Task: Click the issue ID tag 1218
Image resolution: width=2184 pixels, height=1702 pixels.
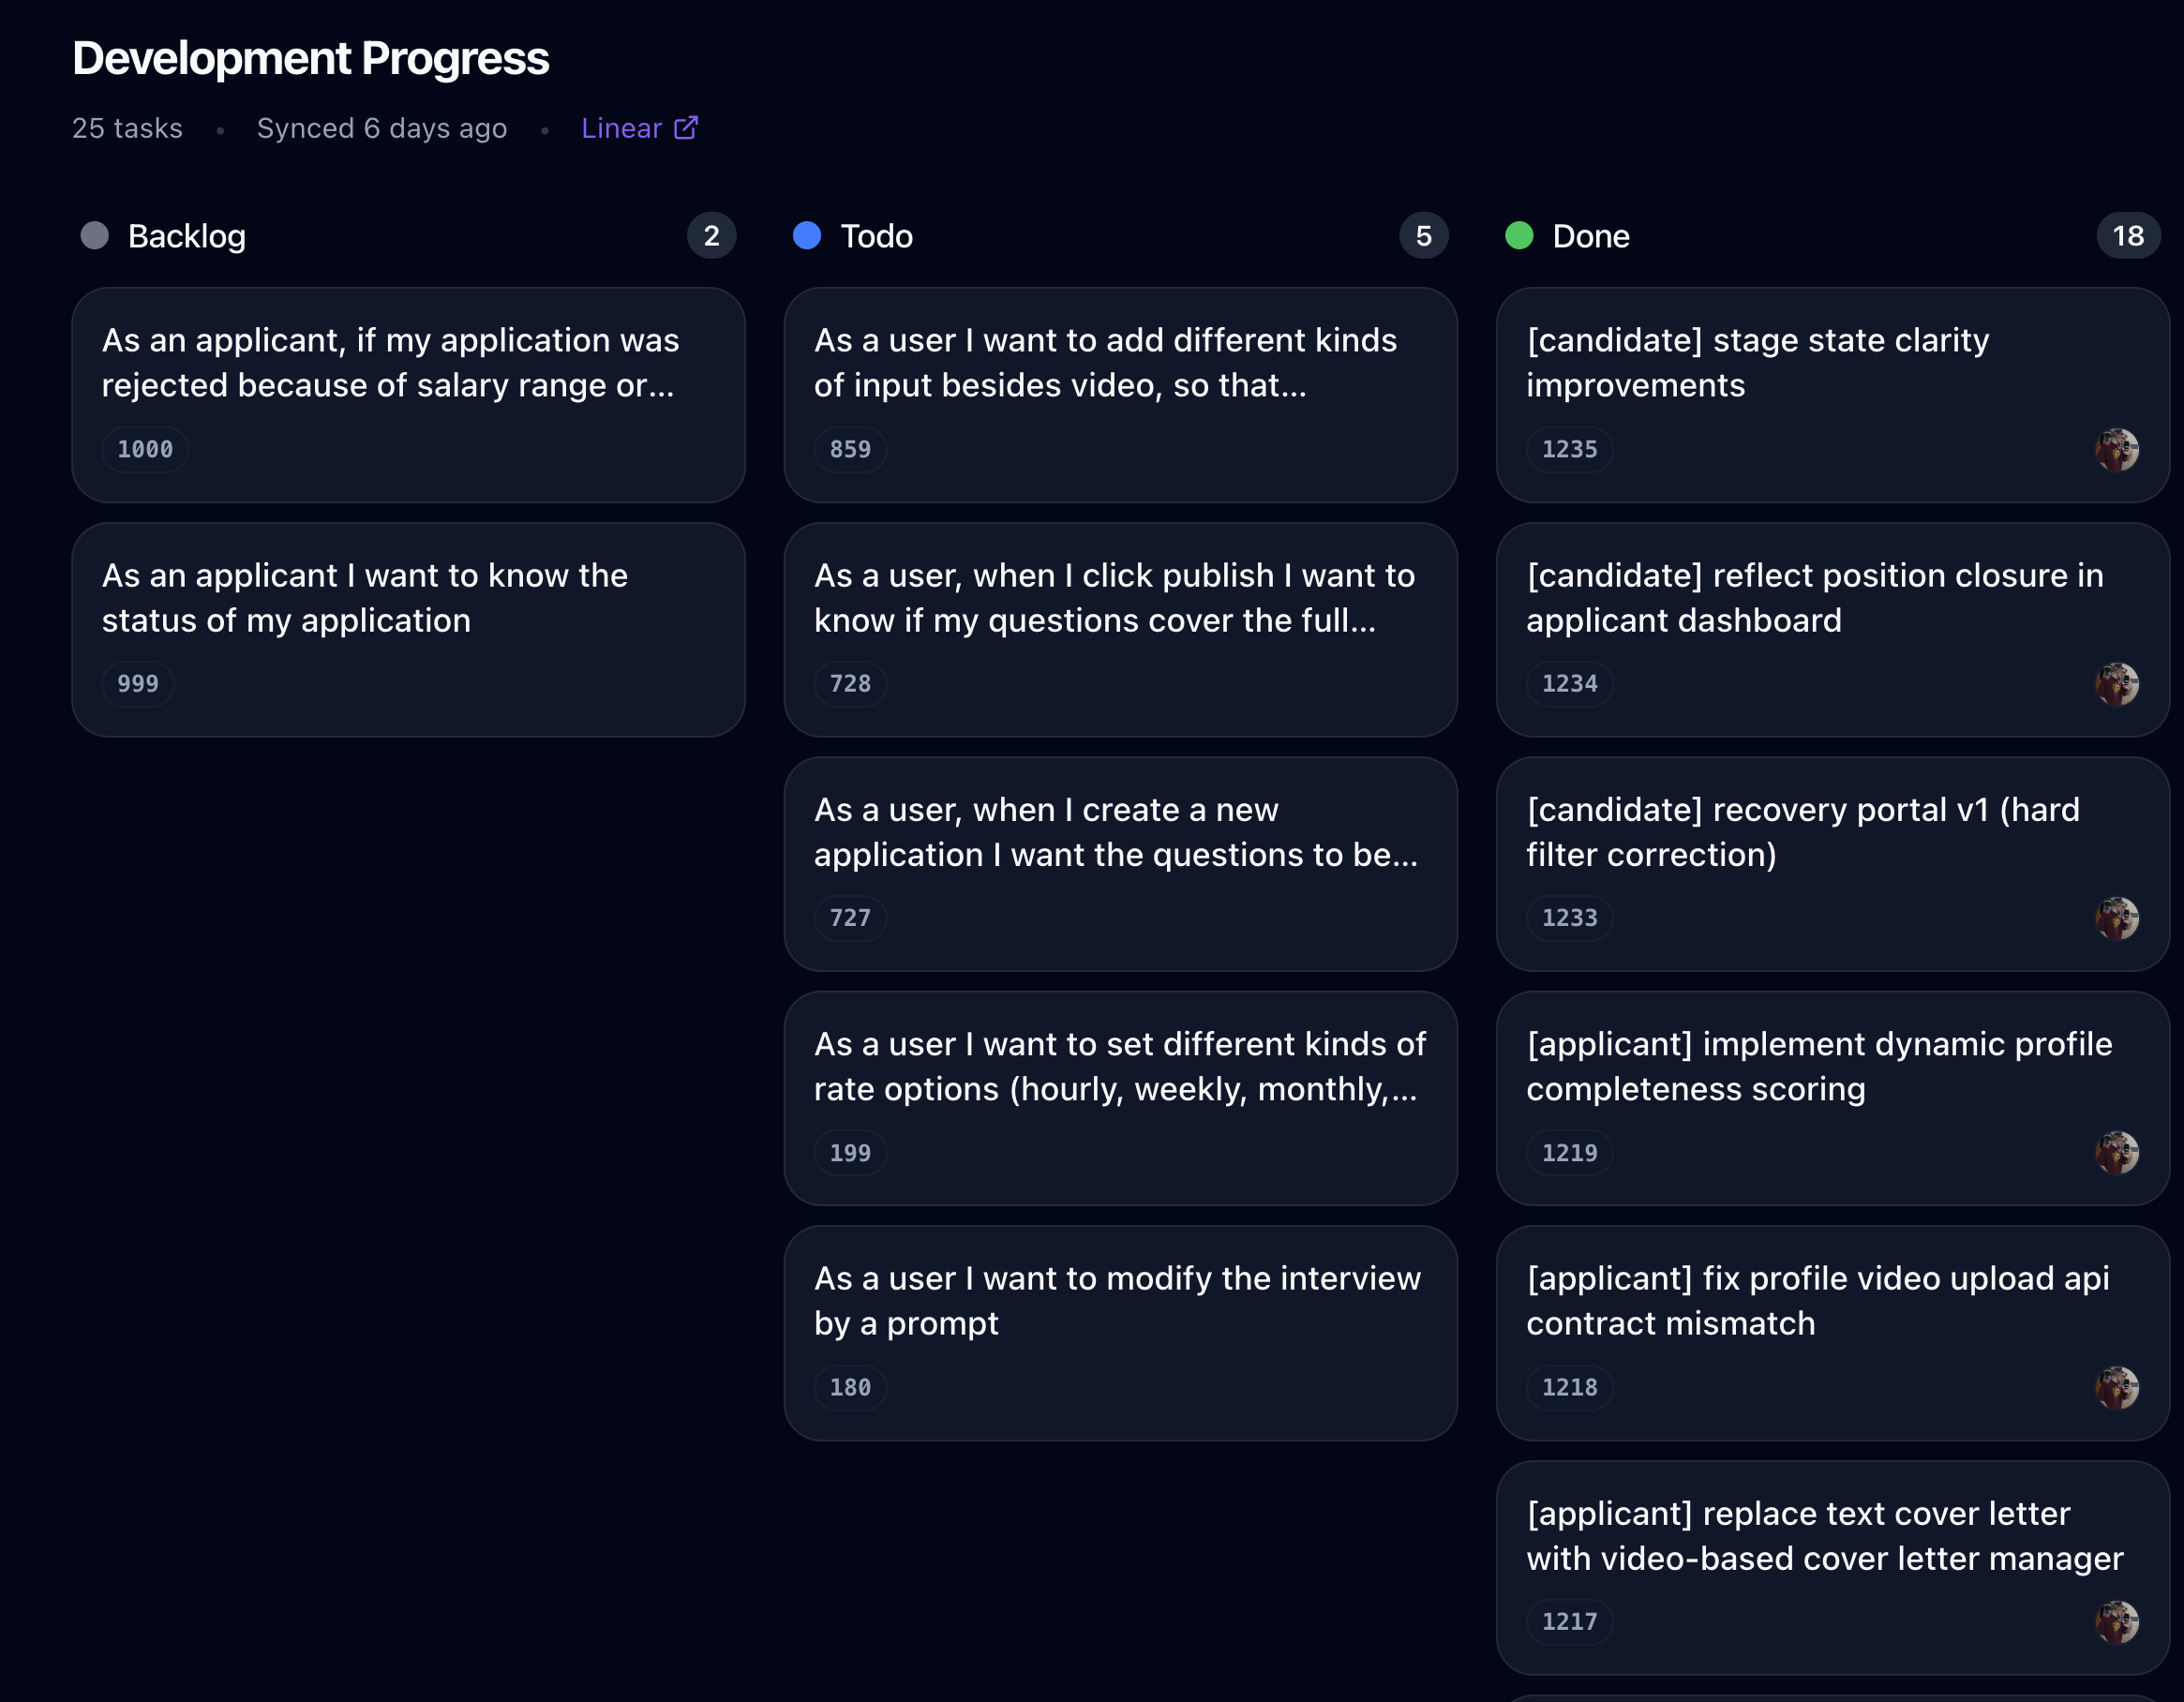Action: pos(1569,1388)
